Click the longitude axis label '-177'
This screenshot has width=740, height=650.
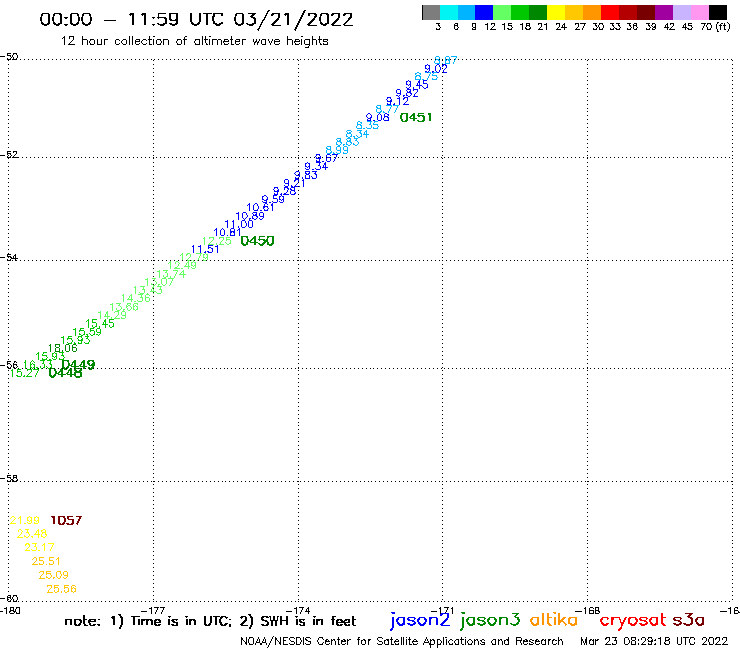pos(153,610)
